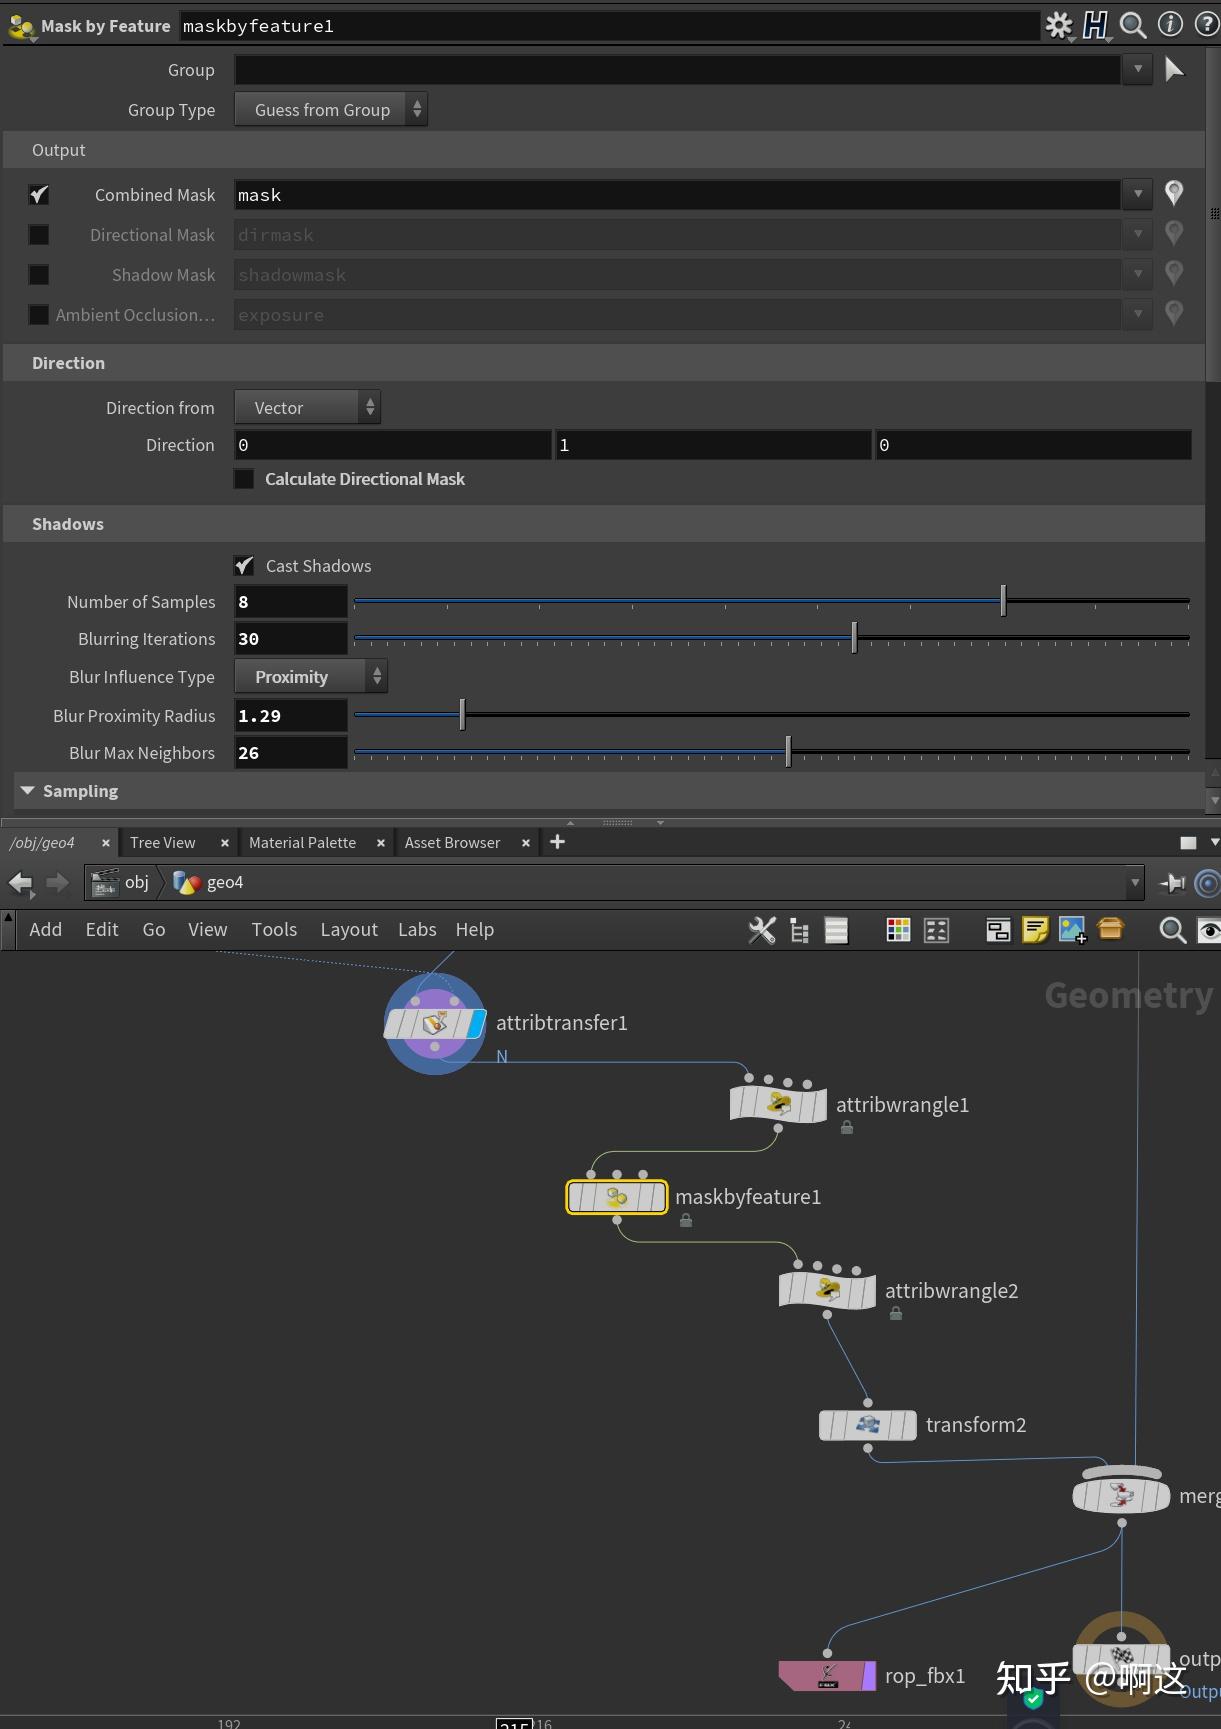Open Combined Mask attribute dropdown arrow
This screenshot has width=1221, height=1729.
pos(1137,194)
